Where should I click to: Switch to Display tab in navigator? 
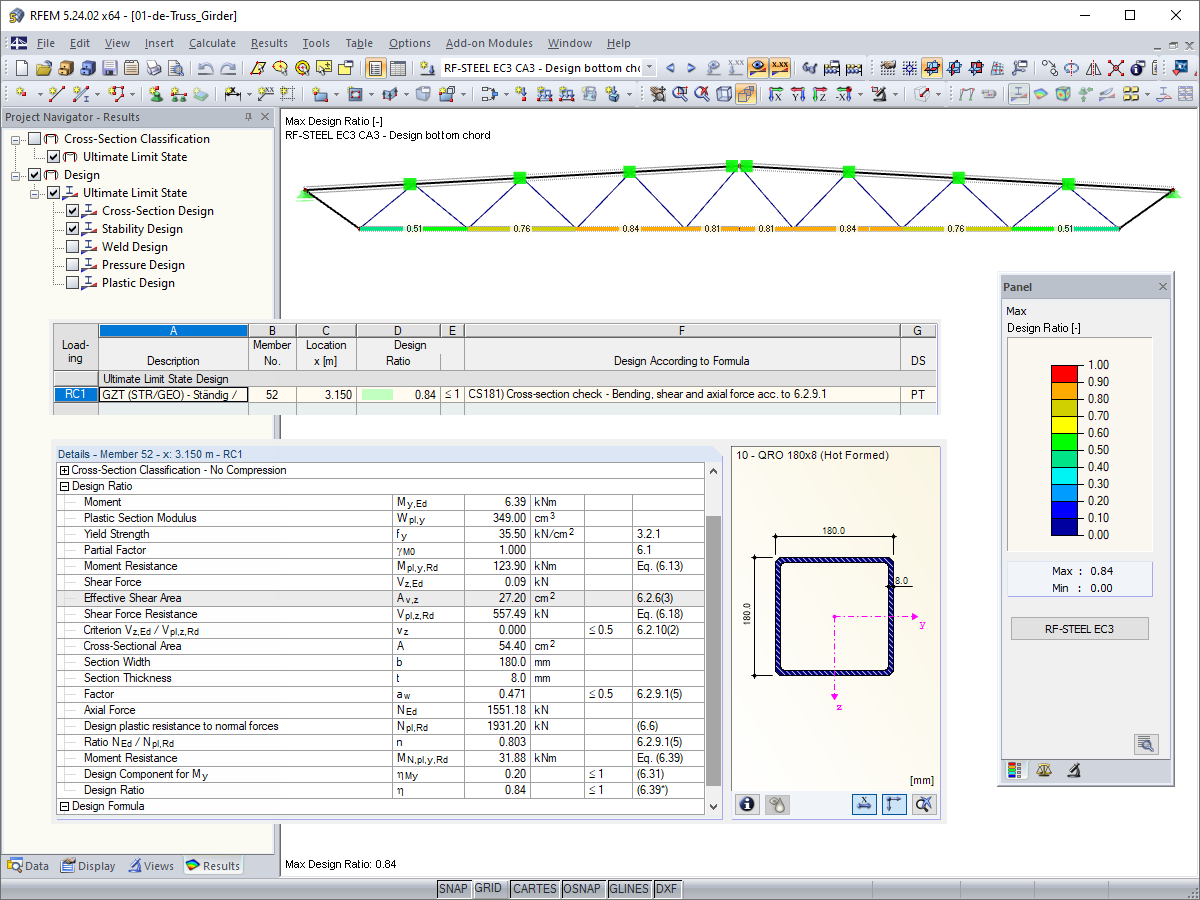(x=88, y=866)
